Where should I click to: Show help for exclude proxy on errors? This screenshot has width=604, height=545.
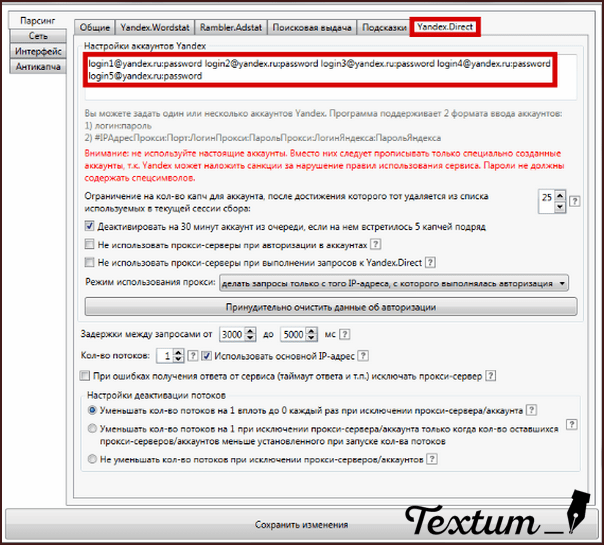[490, 376]
